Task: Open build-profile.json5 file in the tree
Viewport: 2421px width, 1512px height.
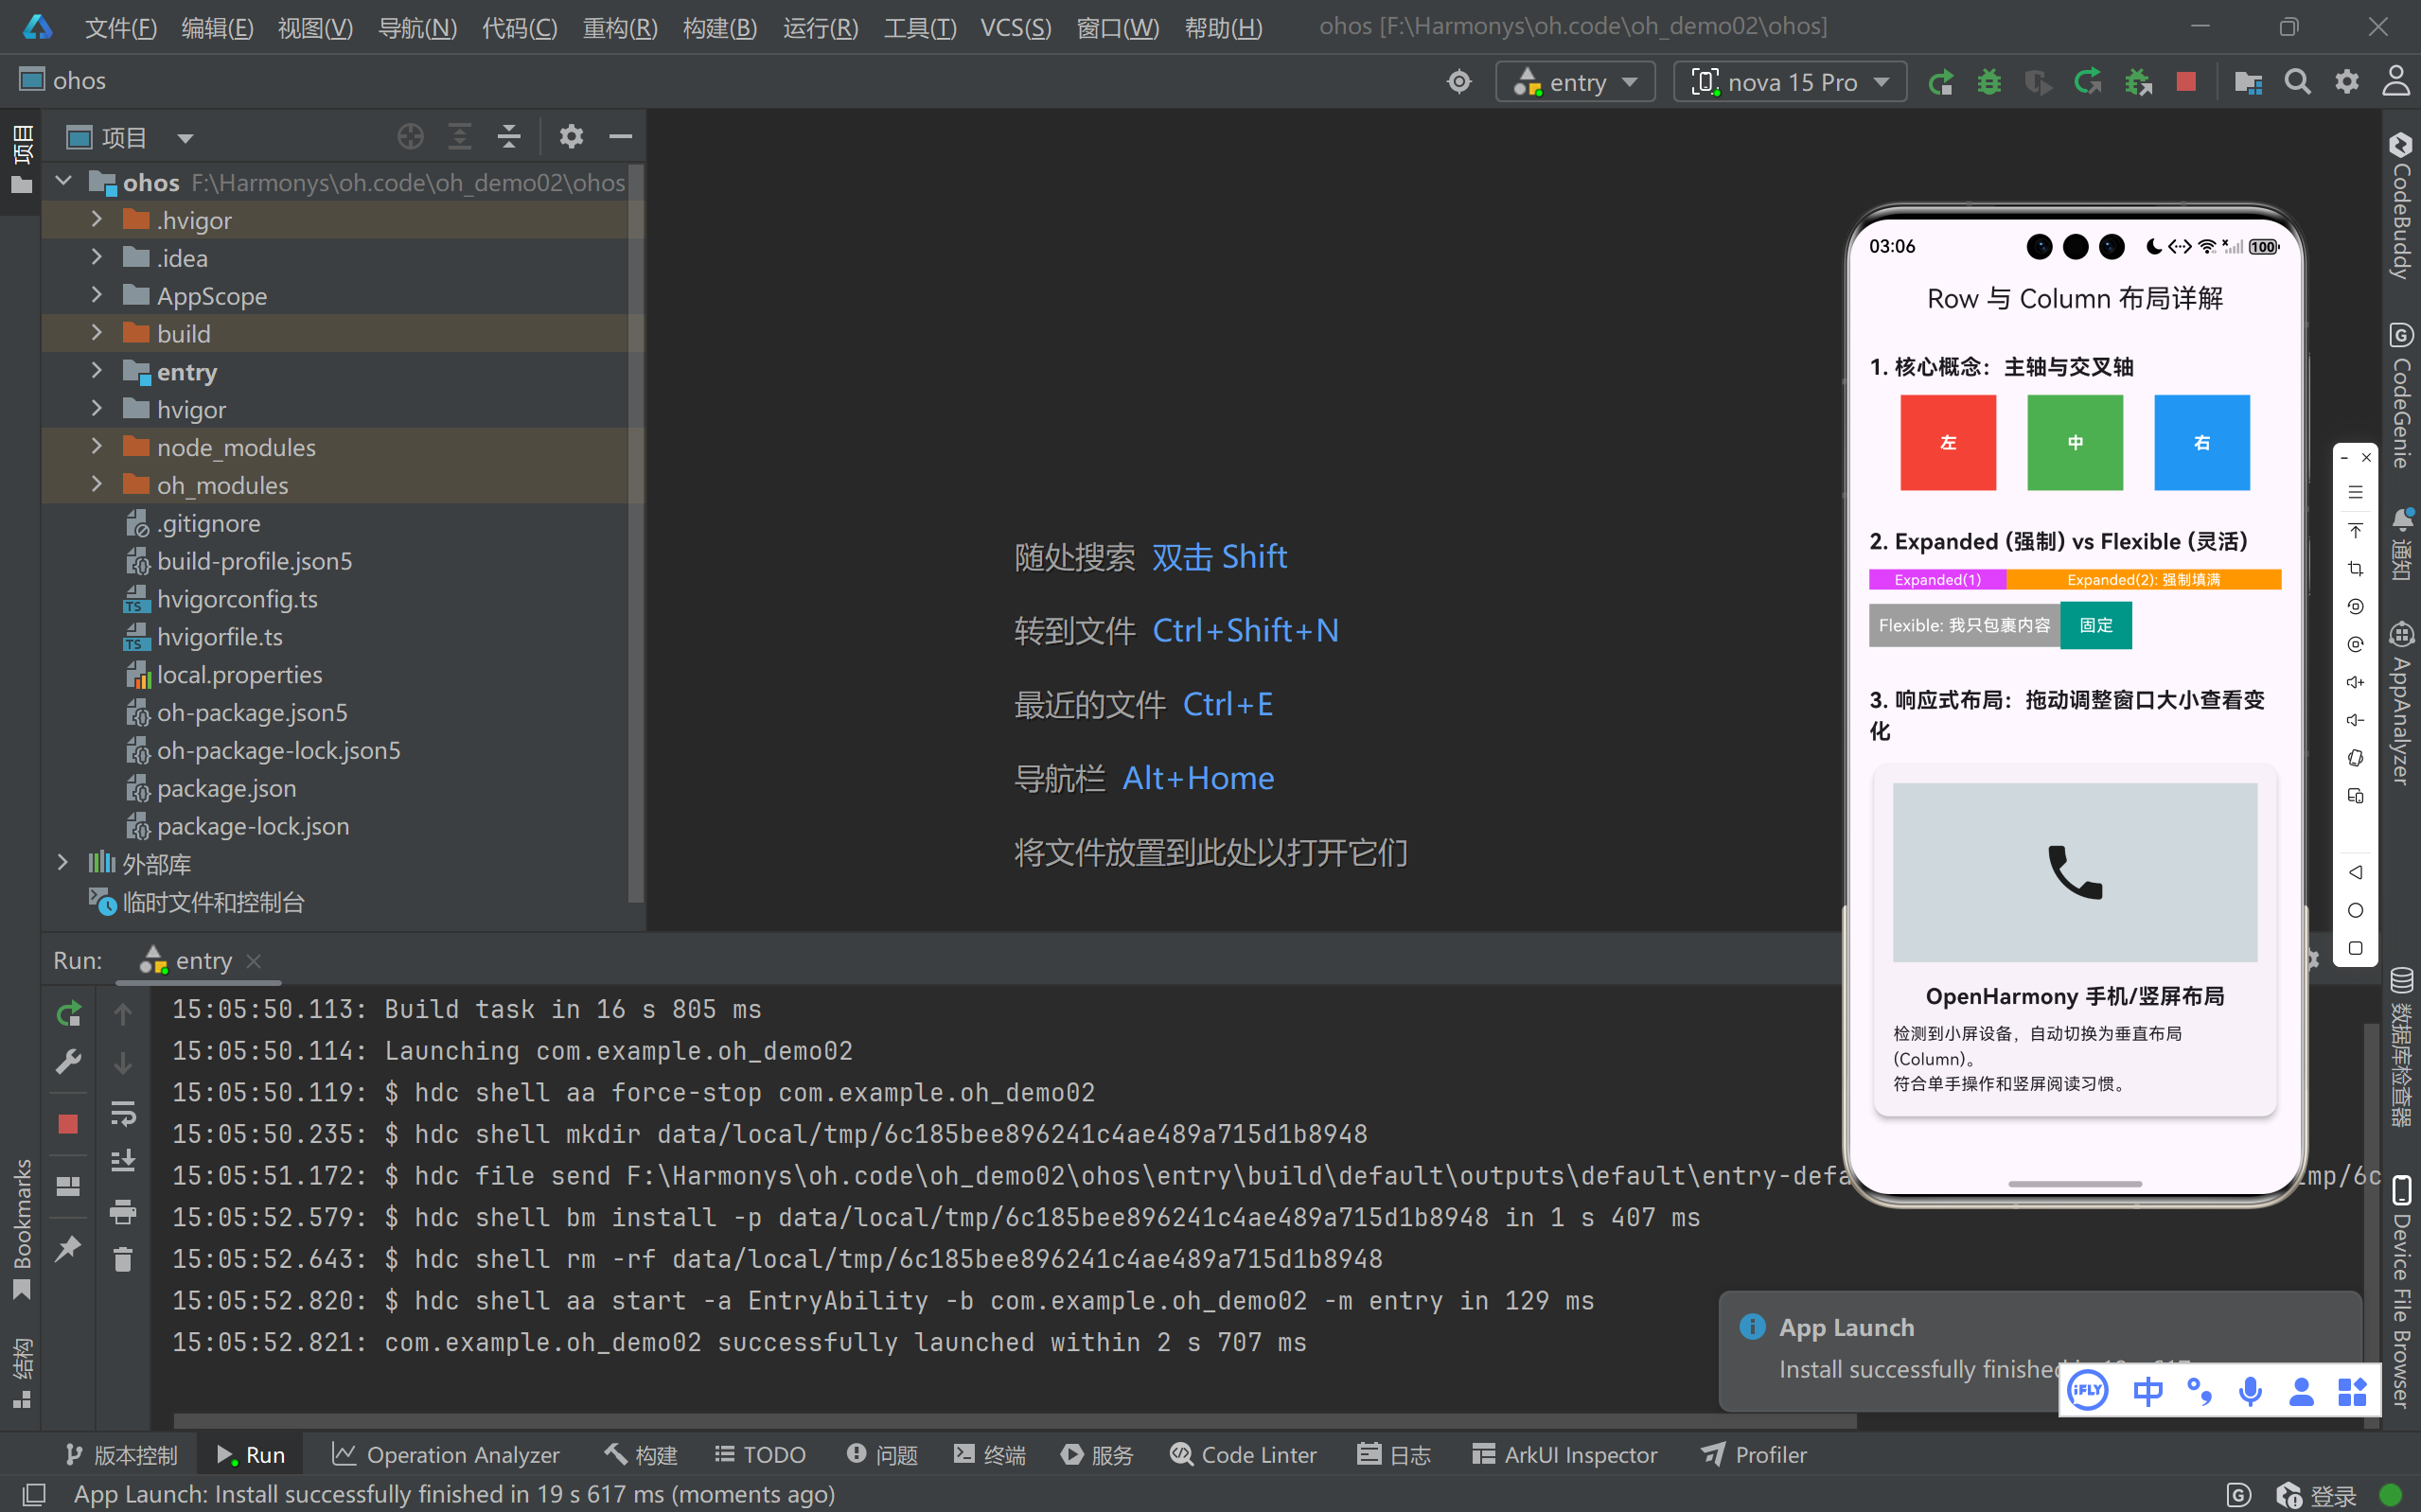Action: pyautogui.click(x=254, y=561)
